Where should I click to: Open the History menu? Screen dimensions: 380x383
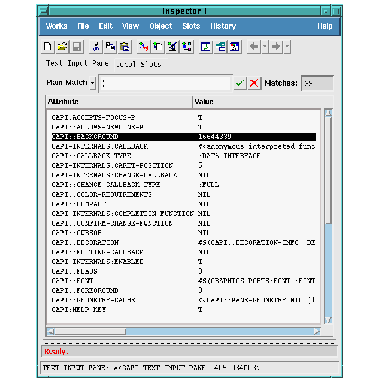coord(223,26)
